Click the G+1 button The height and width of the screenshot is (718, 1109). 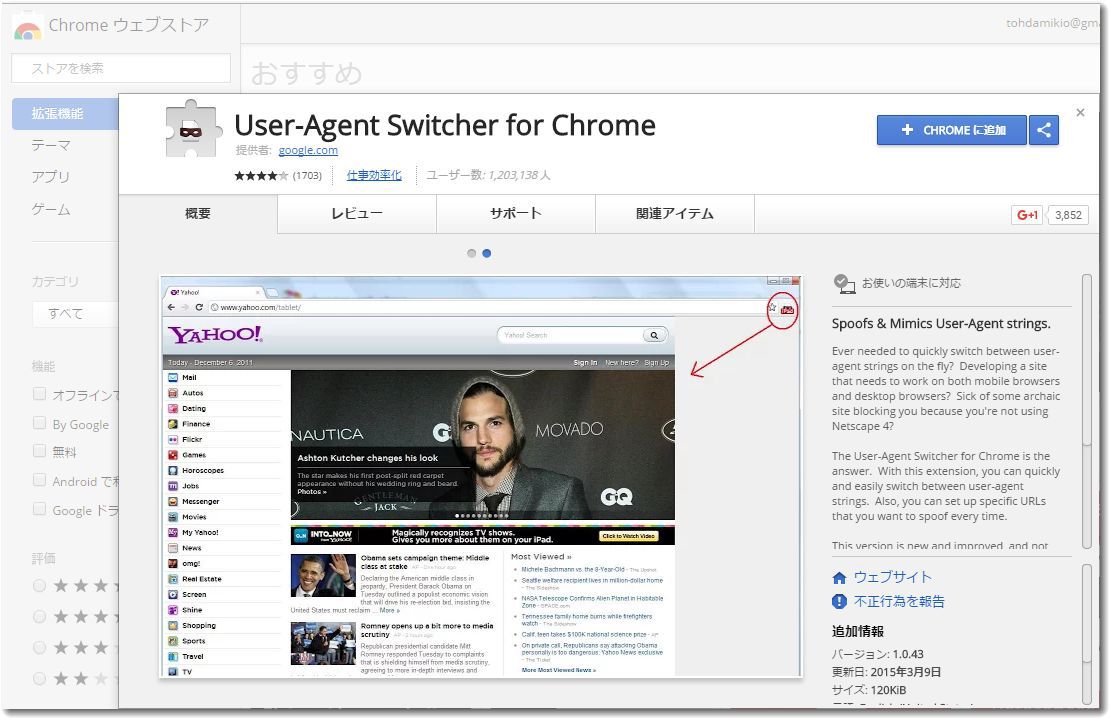[1027, 214]
